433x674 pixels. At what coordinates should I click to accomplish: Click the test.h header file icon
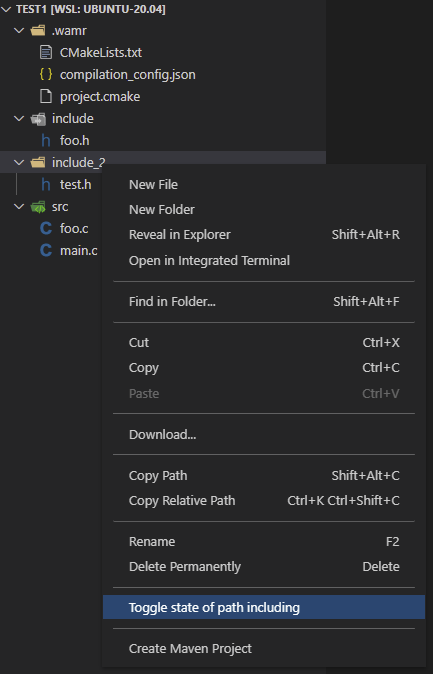(46, 184)
